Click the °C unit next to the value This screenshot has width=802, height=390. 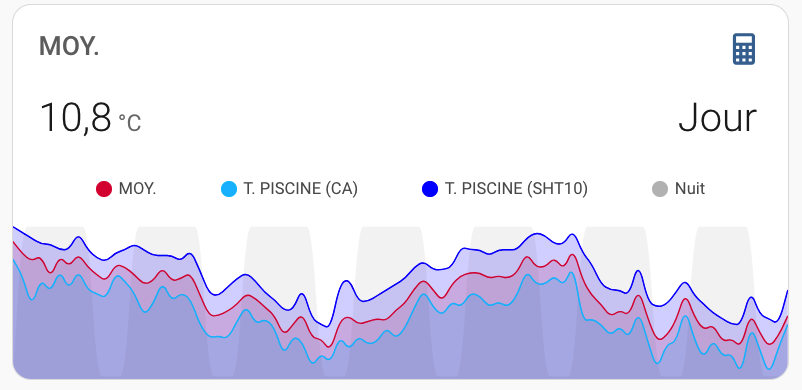(130, 123)
